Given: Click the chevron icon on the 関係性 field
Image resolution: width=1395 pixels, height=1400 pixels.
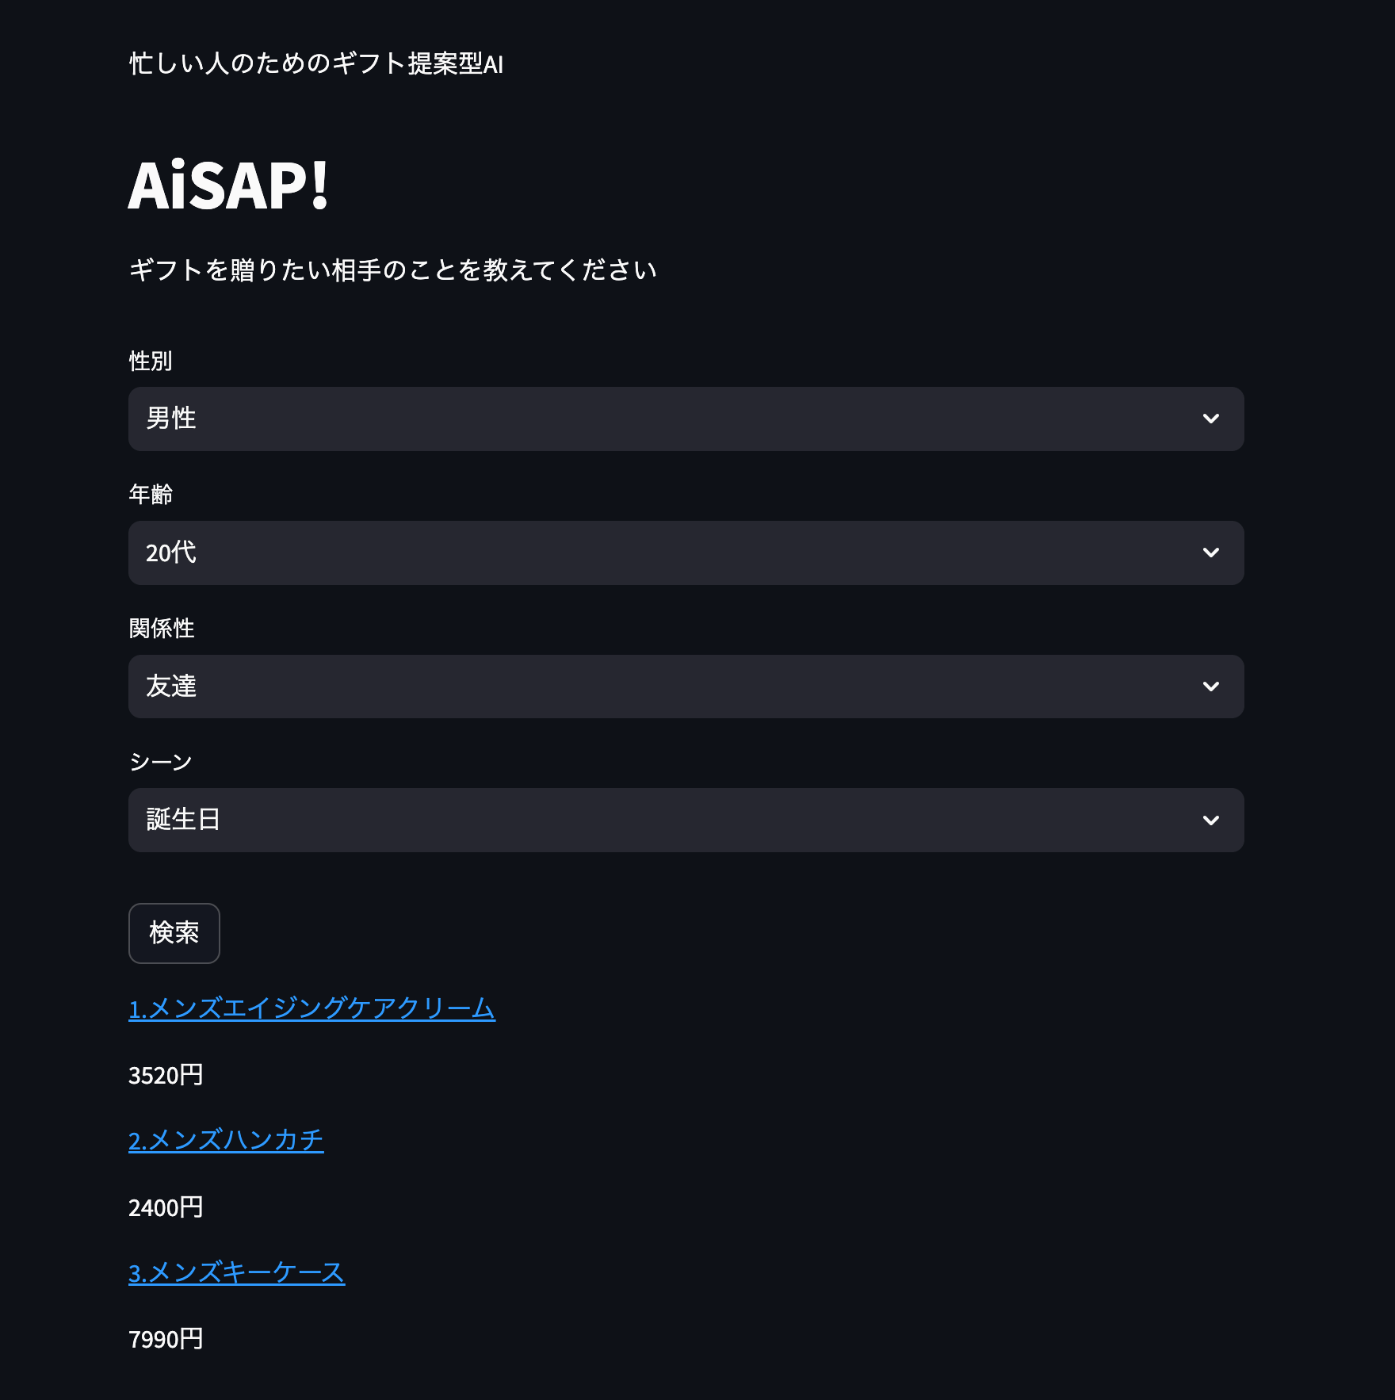Looking at the screenshot, I should pos(1210,687).
